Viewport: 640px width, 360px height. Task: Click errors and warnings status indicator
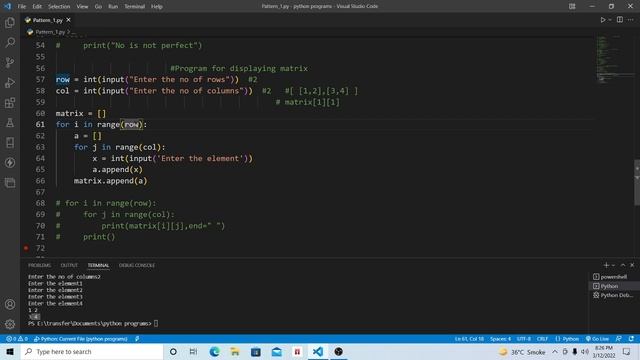[17, 339]
